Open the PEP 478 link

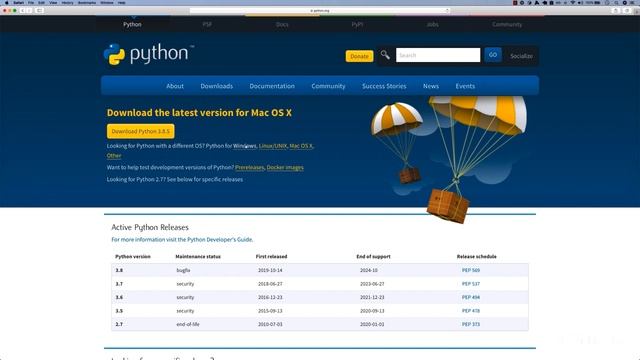(471, 311)
